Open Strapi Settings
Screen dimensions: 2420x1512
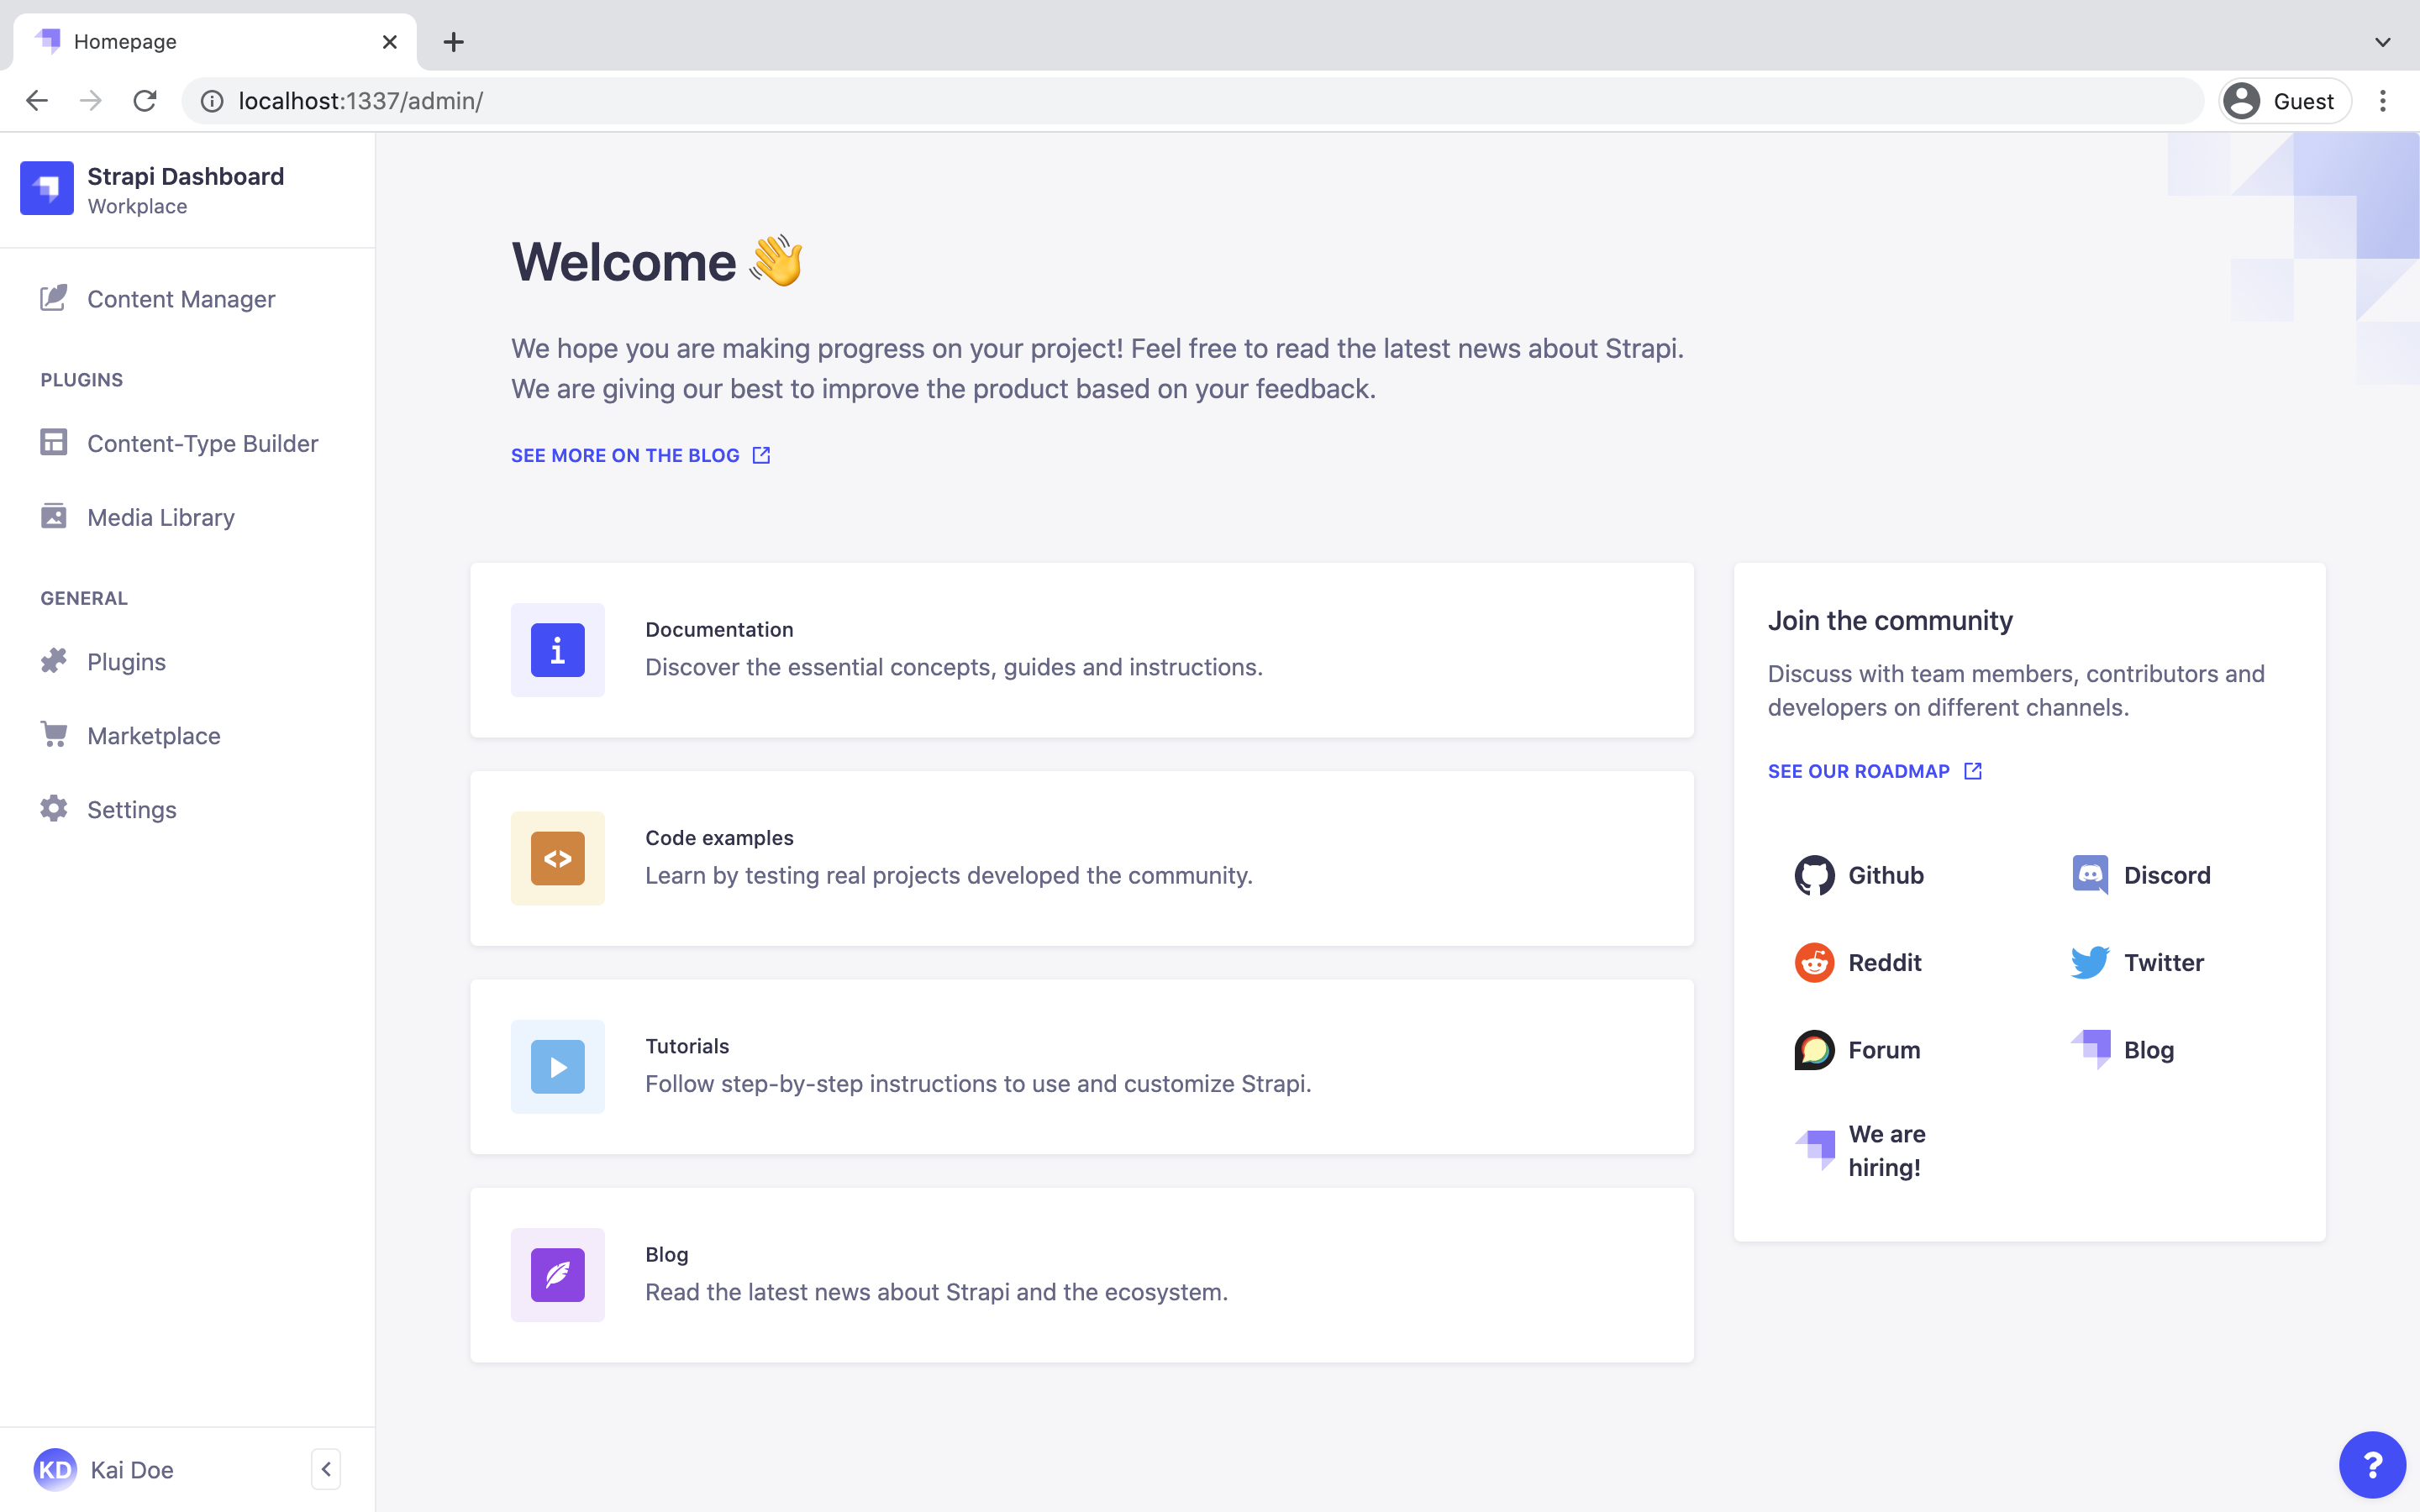click(131, 809)
